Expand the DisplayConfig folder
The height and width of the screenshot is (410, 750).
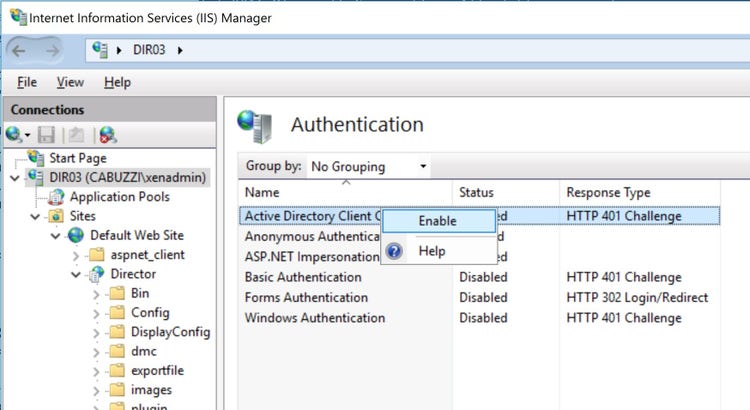tap(97, 332)
